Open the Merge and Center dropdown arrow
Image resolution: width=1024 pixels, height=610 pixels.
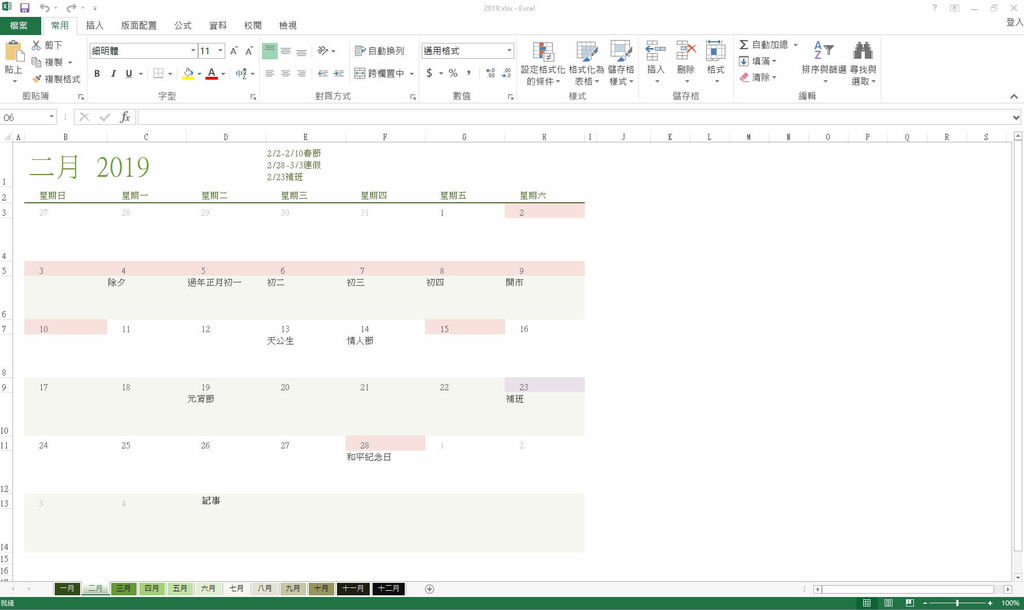tap(412, 74)
